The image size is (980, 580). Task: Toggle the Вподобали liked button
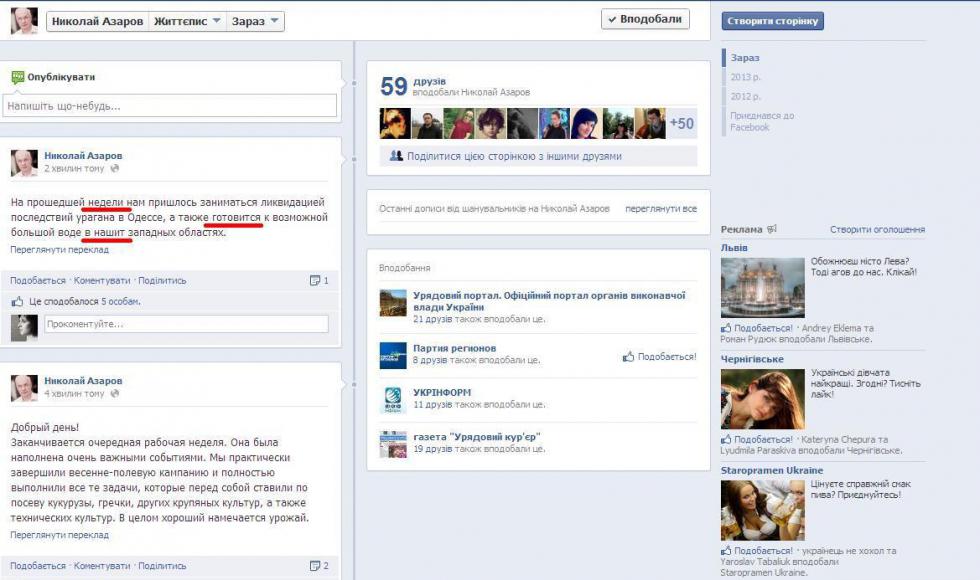pyautogui.click(x=645, y=19)
